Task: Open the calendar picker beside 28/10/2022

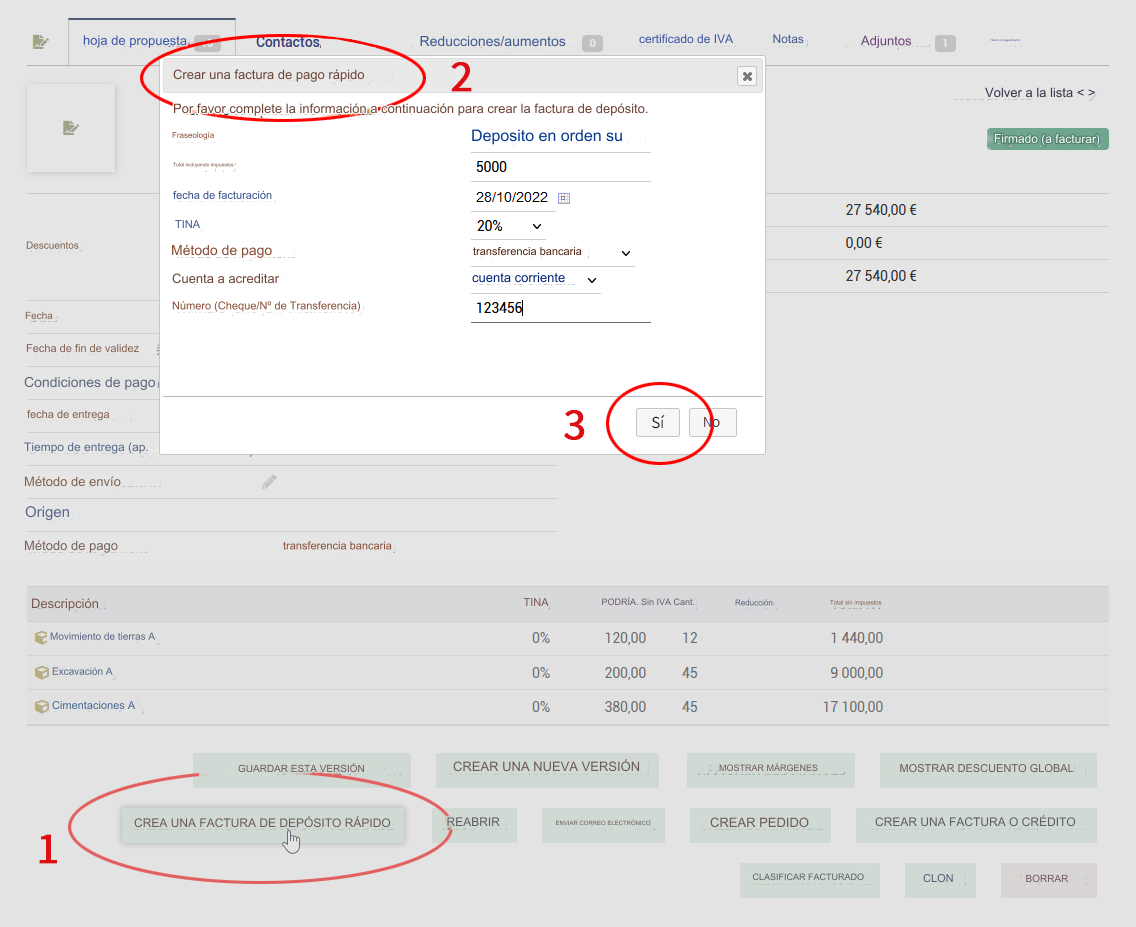Action: tap(564, 198)
